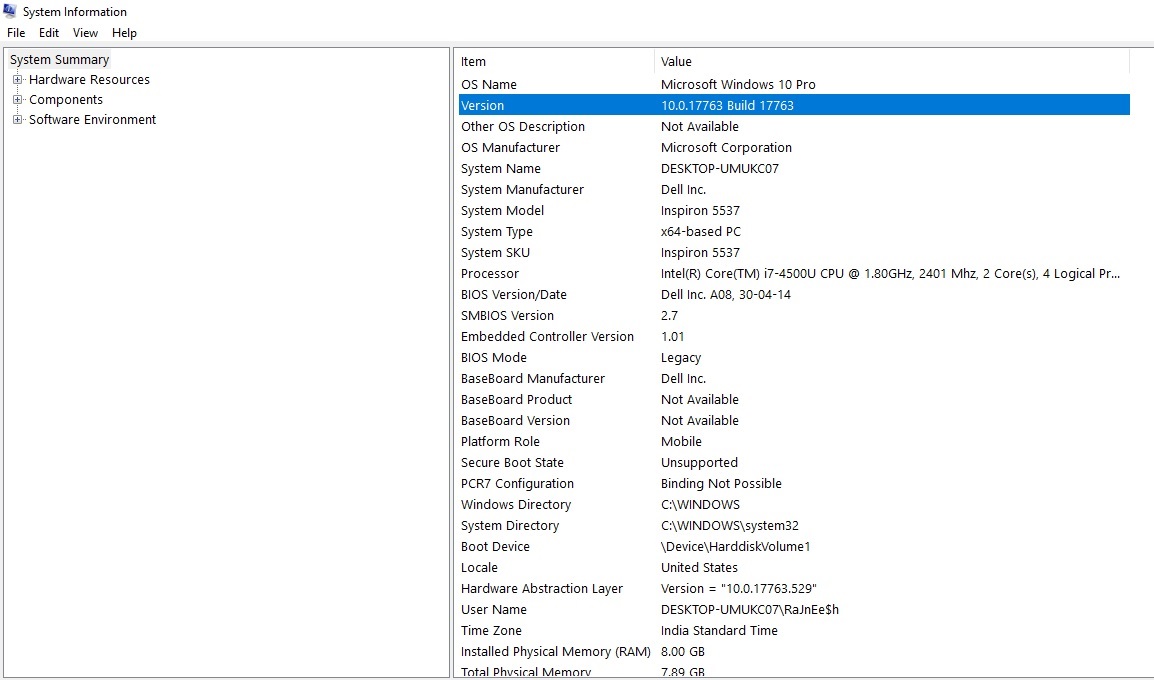Click the value Binding Not Possible
The height and width of the screenshot is (680, 1154).
[x=721, y=484]
